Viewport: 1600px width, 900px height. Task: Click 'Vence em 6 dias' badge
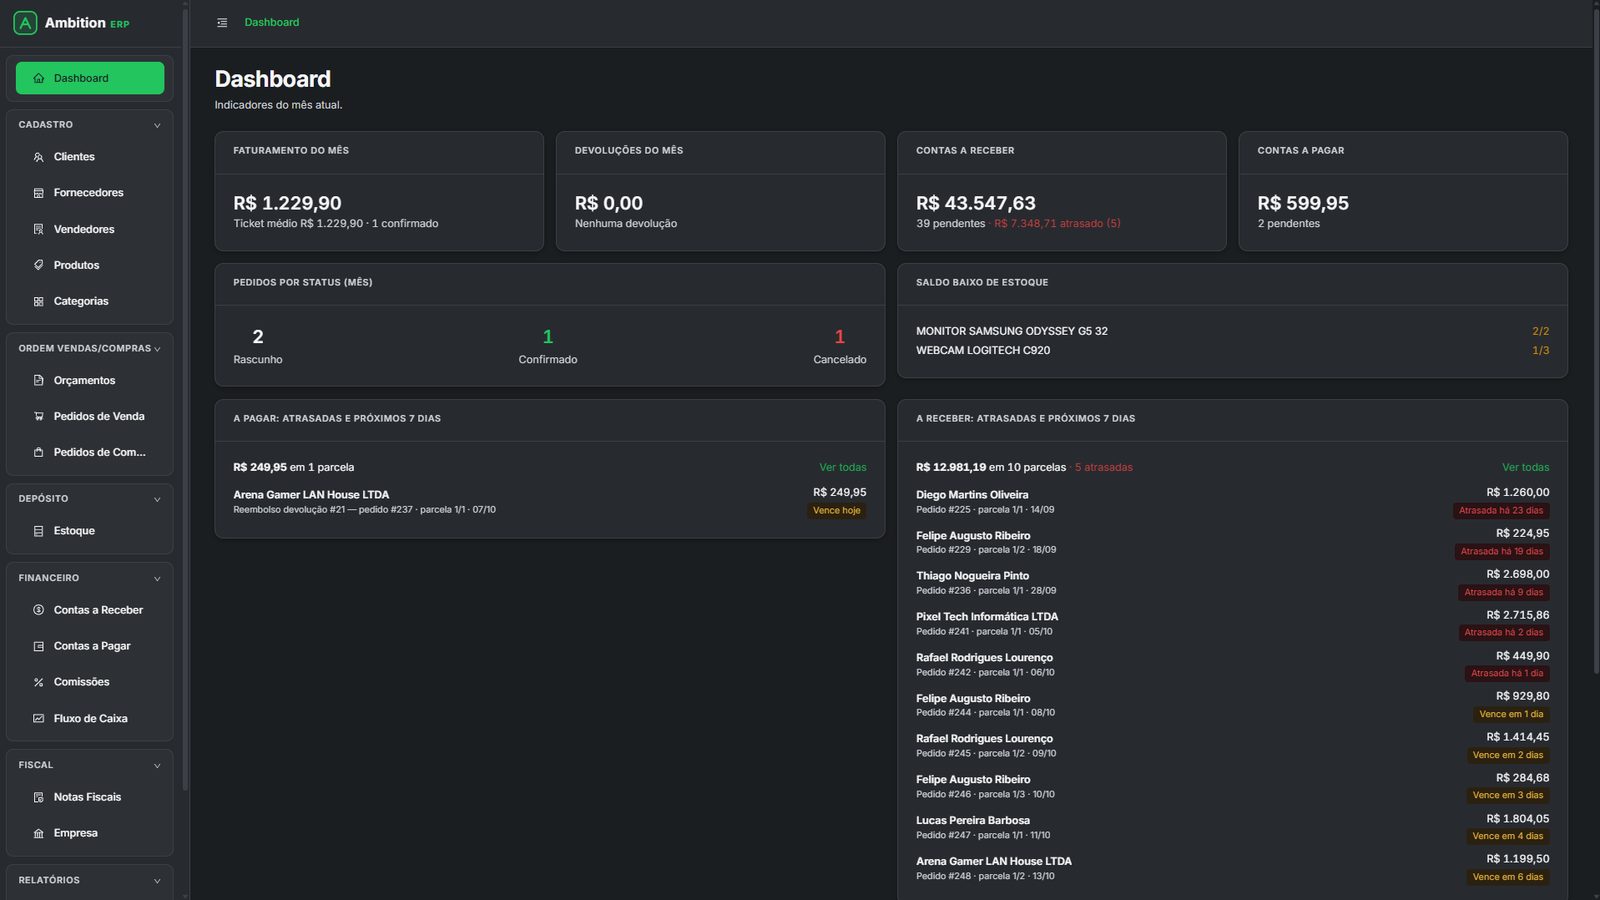(x=1508, y=878)
